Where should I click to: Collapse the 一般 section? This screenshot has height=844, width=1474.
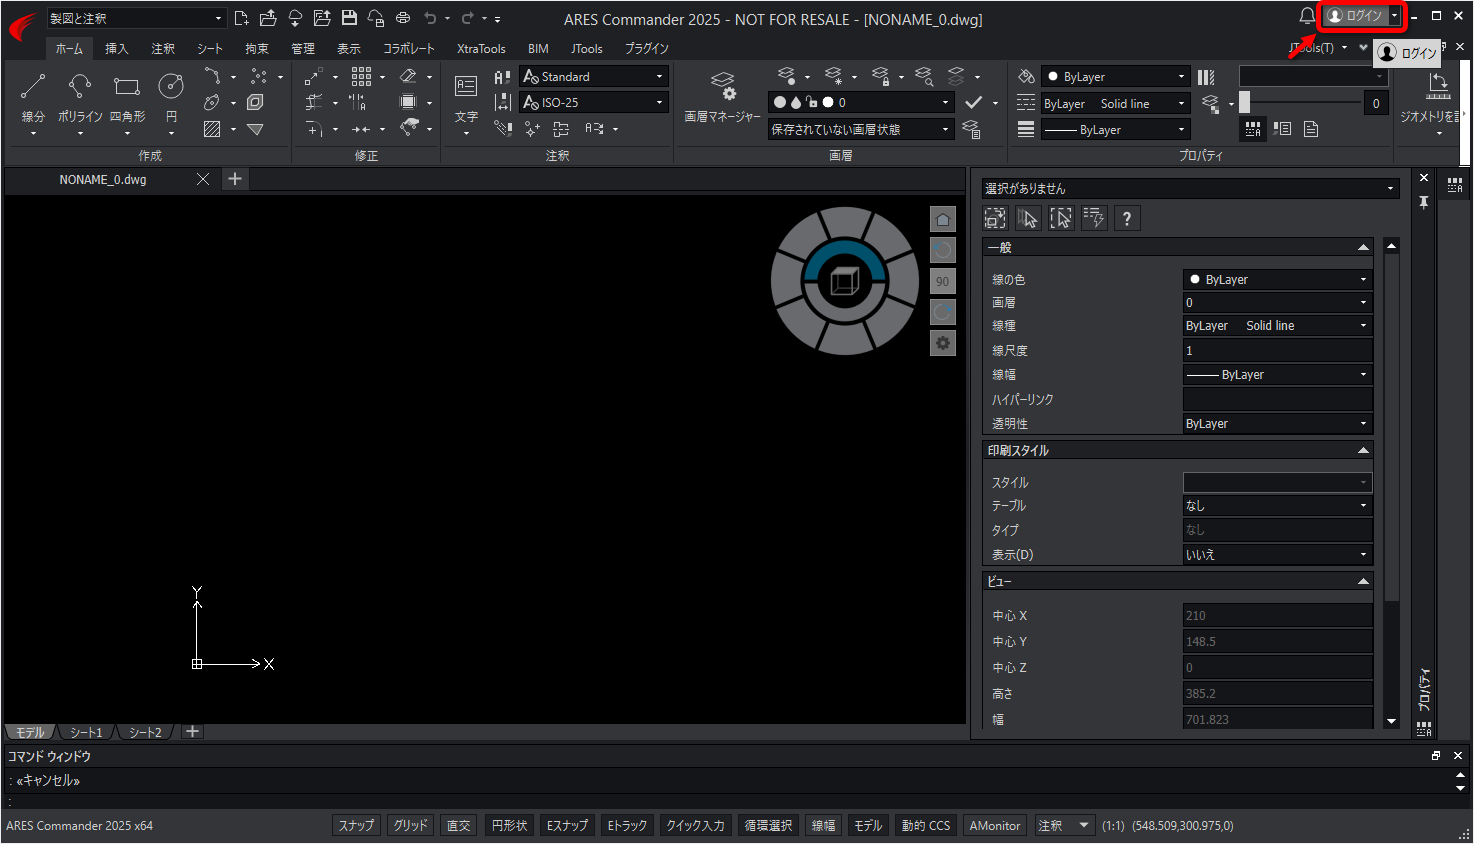1363,247
